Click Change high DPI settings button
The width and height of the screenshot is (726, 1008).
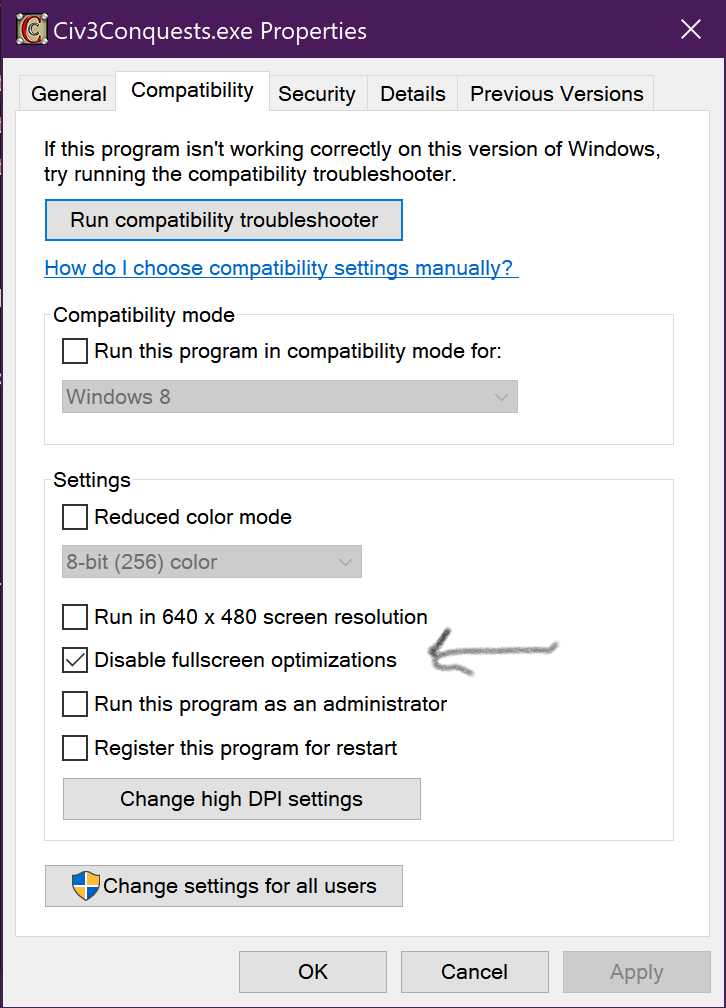241,799
